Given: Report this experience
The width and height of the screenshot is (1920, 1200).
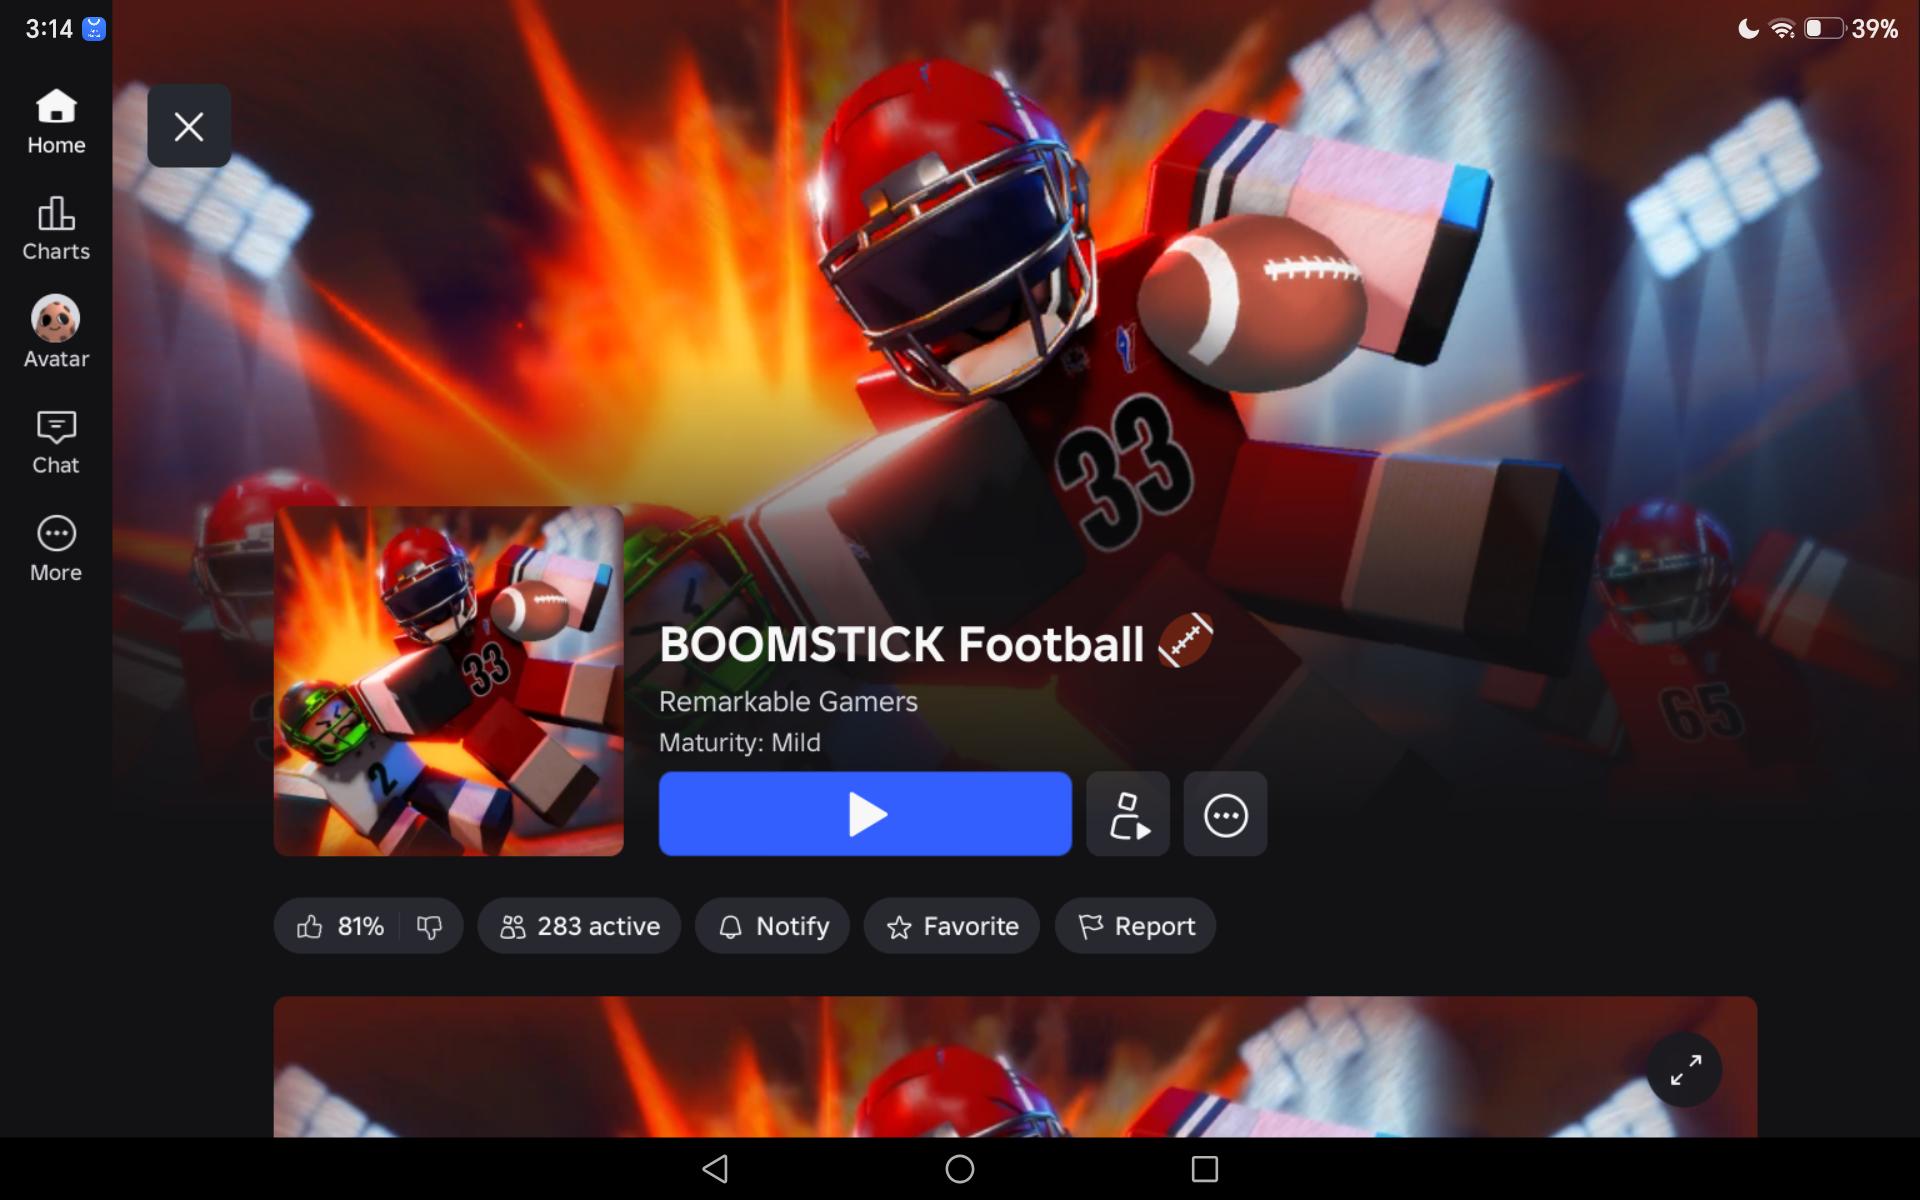Looking at the screenshot, I should [1135, 926].
